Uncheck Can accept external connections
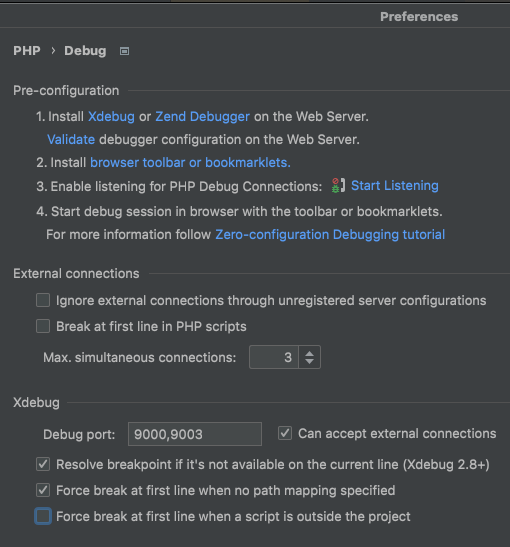This screenshot has height=547, width=510. tap(285, 433)
